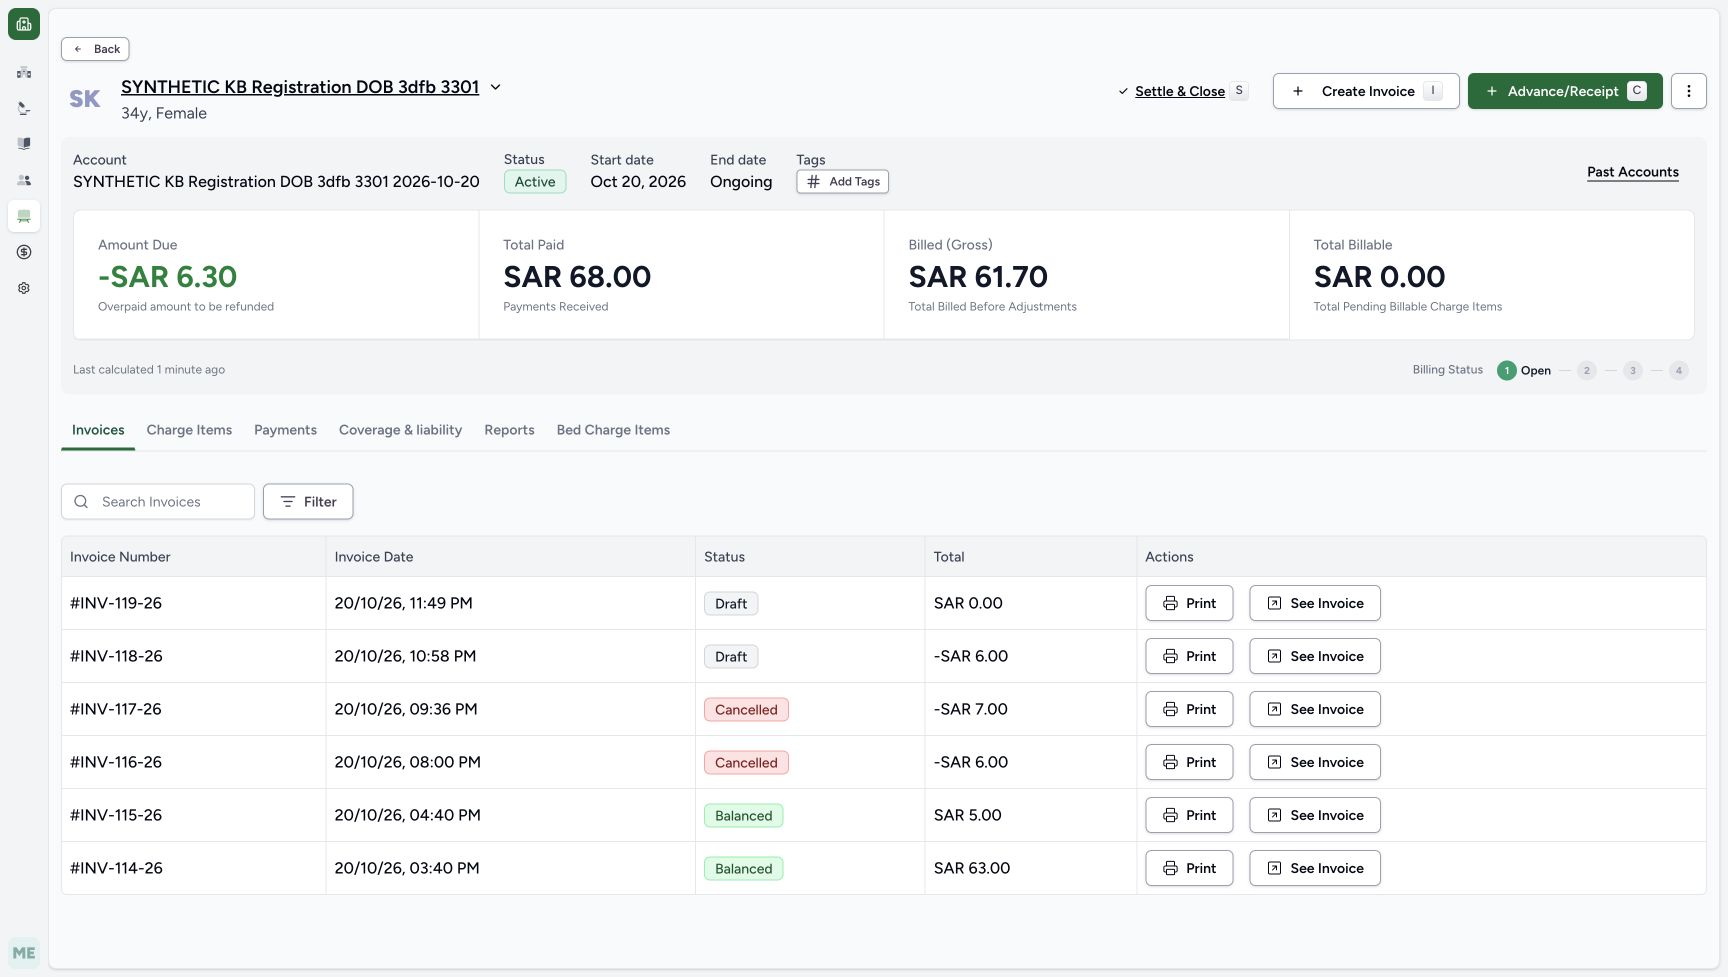Print invoice #INV-116-26

click(1189, 762)
